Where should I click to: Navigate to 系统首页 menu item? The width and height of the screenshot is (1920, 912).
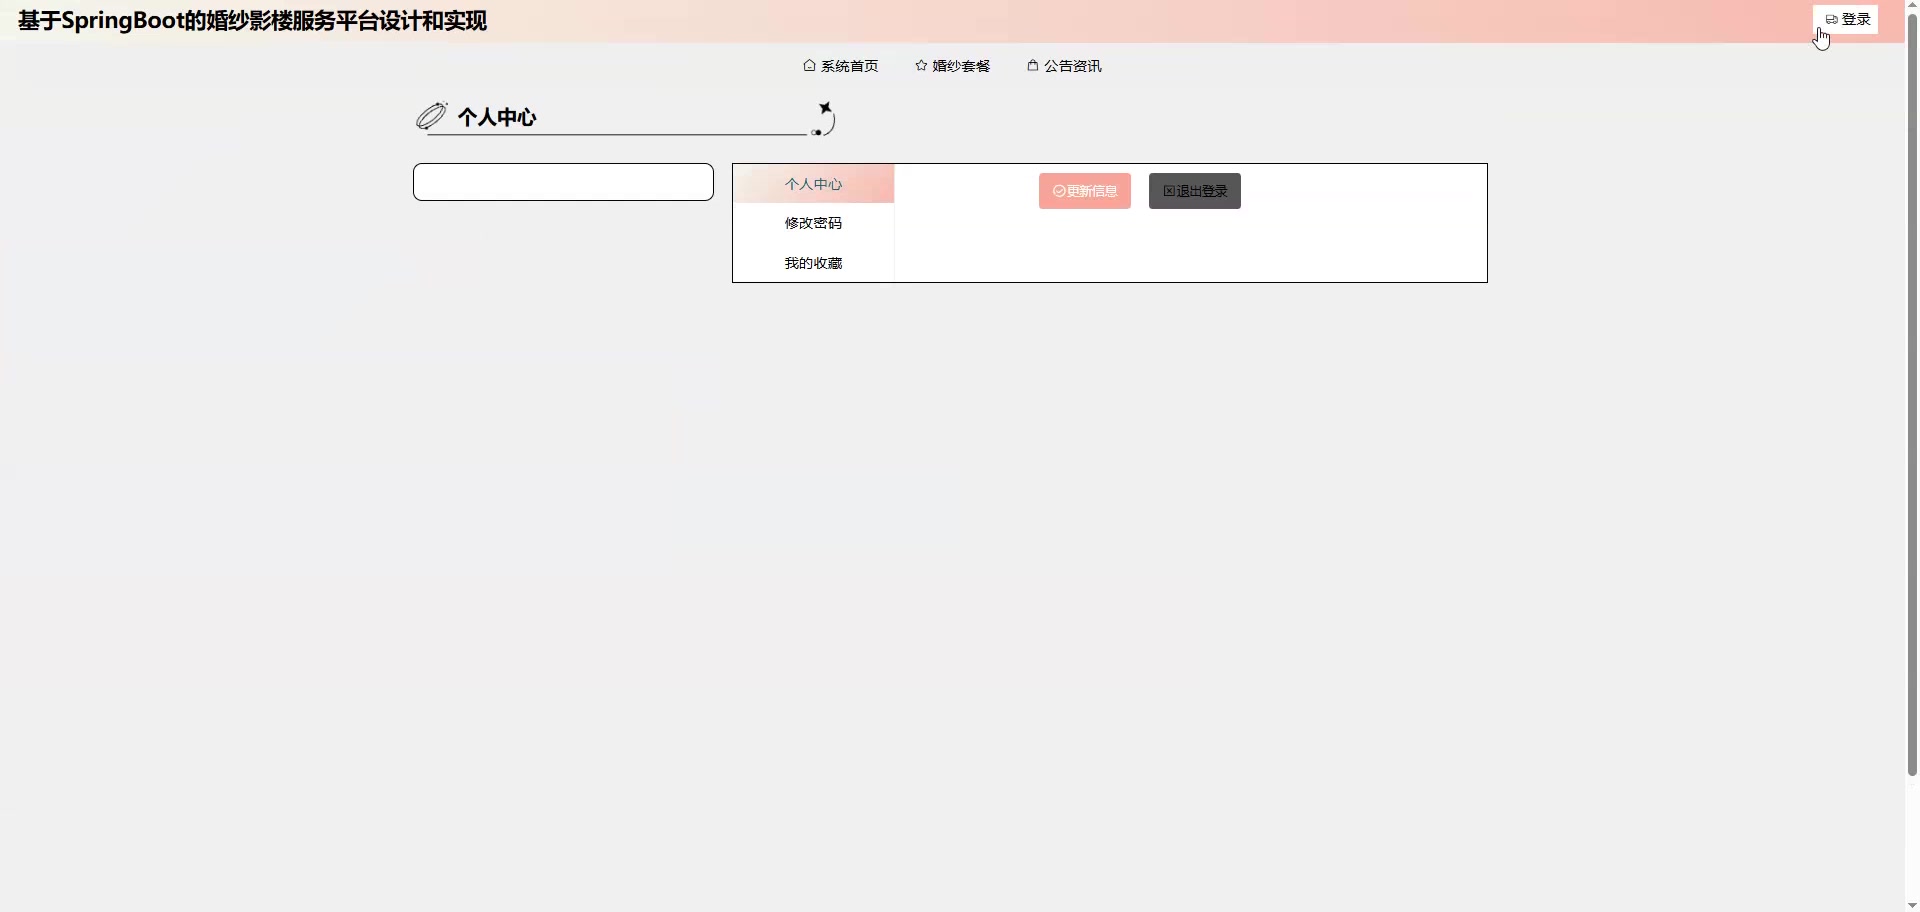tap(848, 65)
